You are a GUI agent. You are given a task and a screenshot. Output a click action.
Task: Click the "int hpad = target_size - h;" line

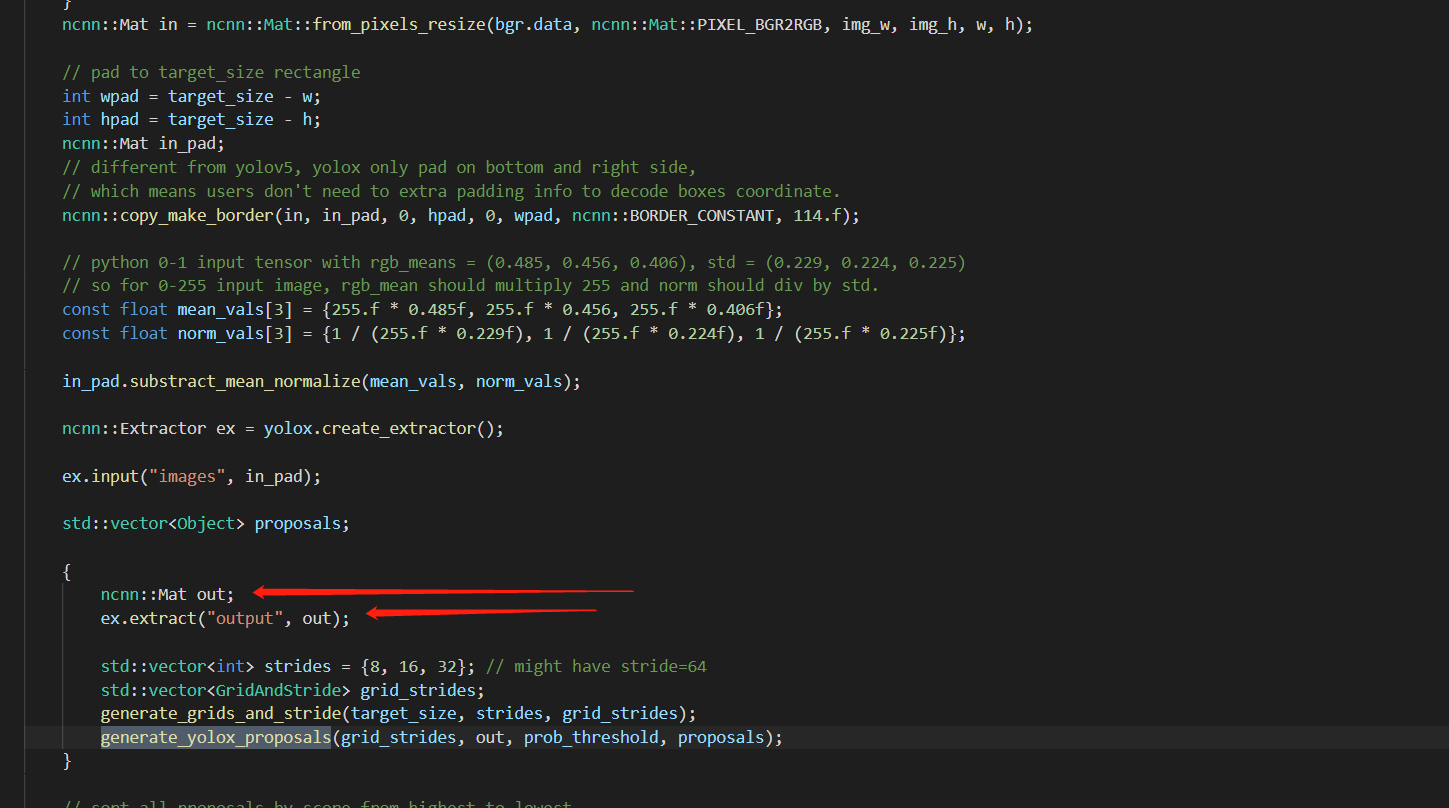191,120
